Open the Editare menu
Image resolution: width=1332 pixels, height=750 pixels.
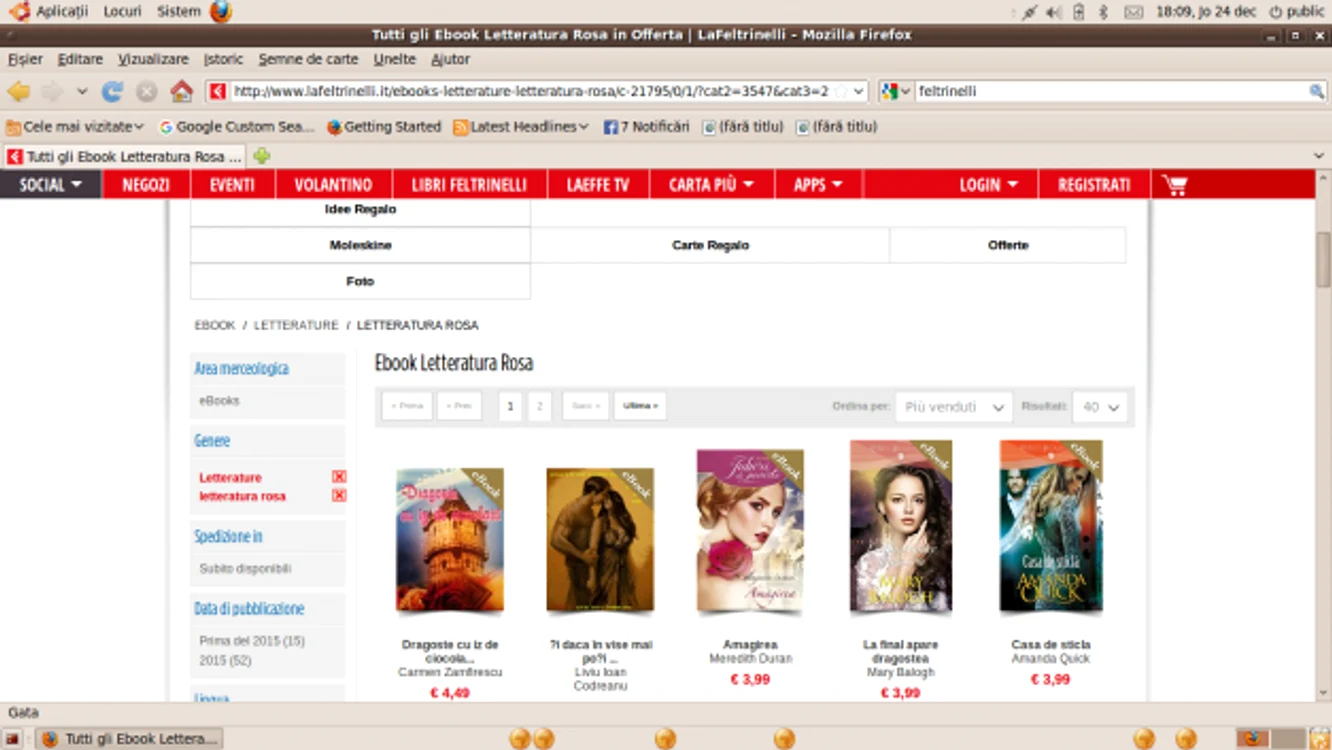pos(80,59)
